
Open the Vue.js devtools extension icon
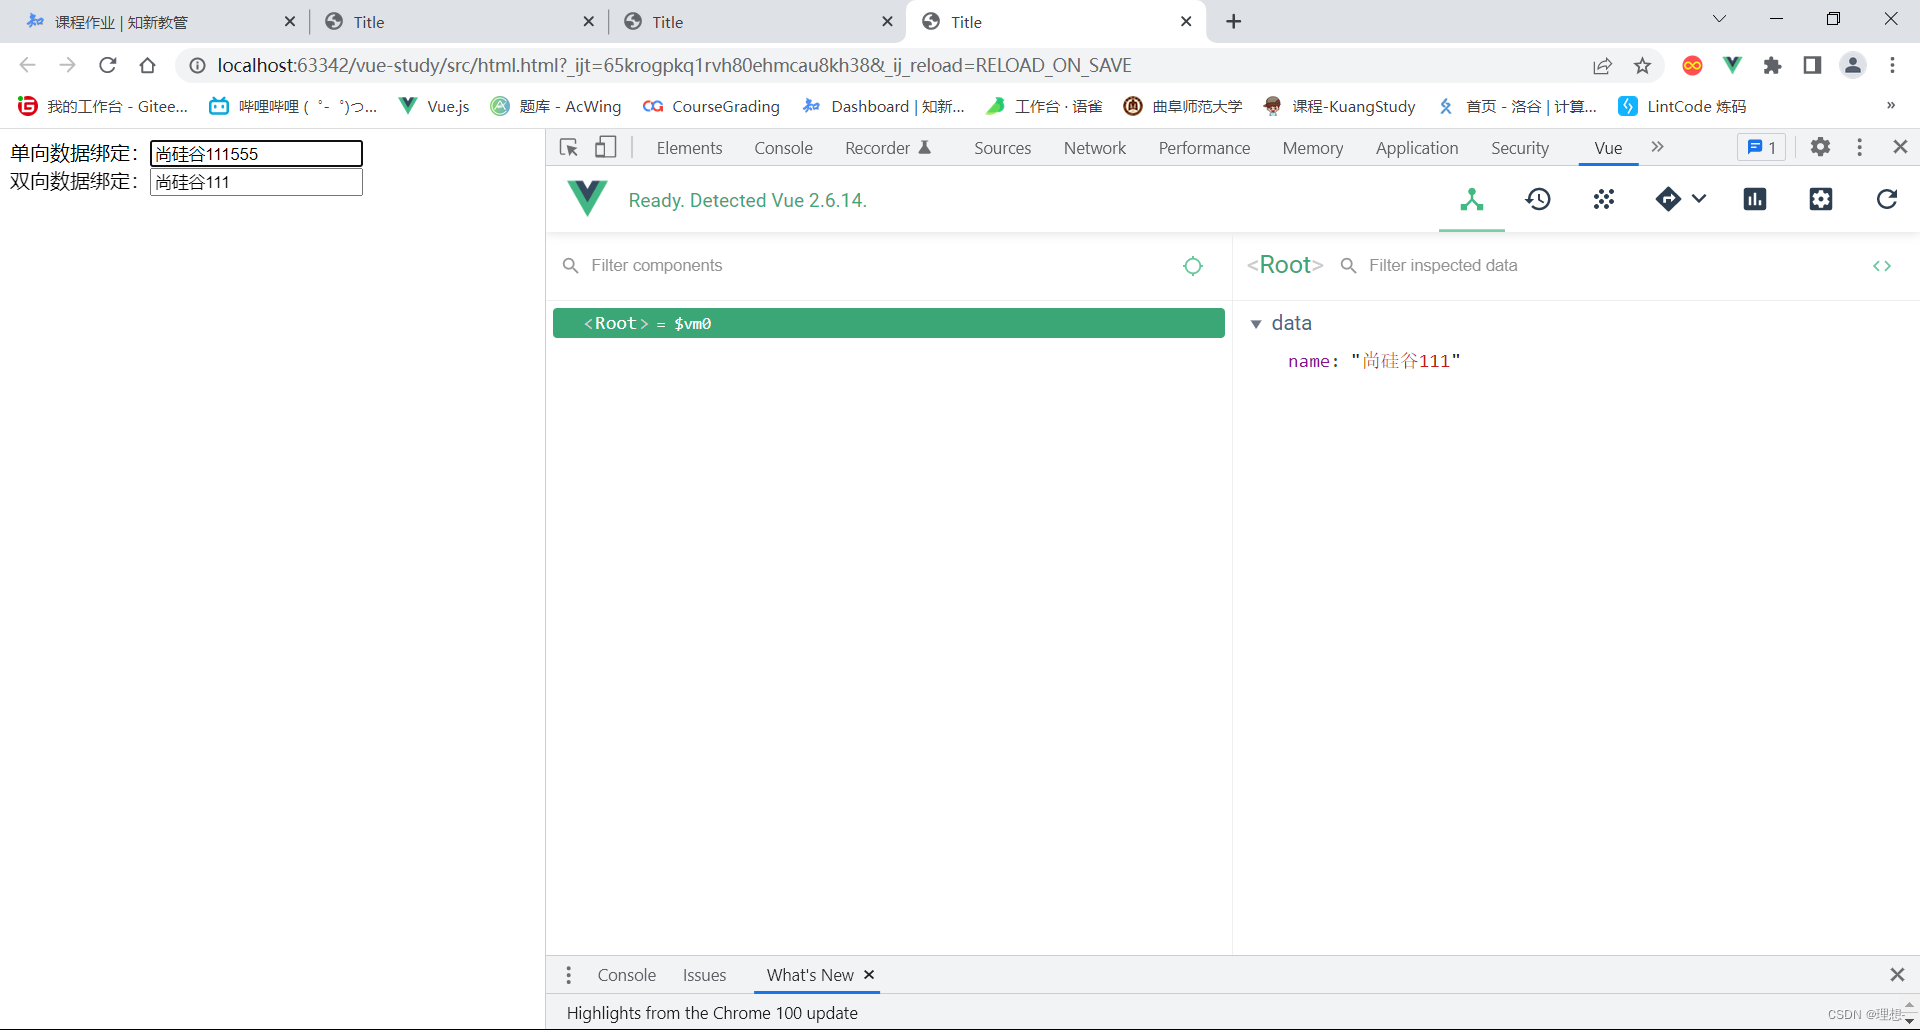[1732, 65]
